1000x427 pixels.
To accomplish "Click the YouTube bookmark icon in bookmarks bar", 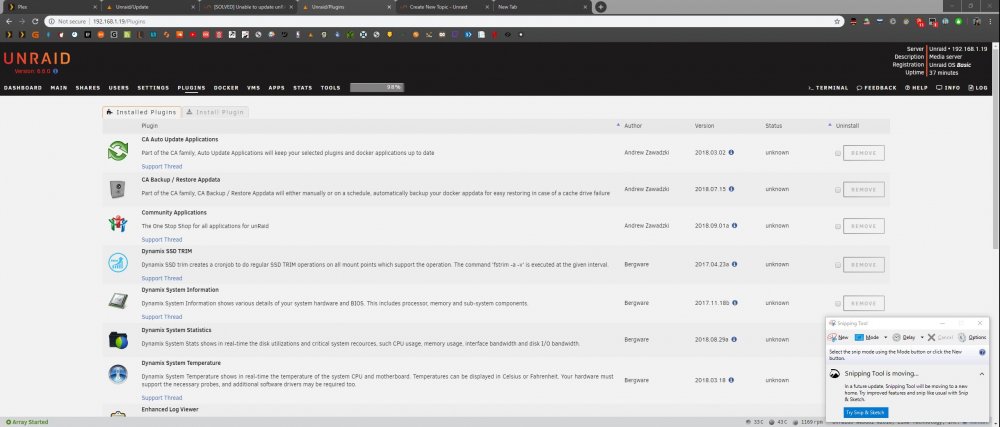I will 193,34.
